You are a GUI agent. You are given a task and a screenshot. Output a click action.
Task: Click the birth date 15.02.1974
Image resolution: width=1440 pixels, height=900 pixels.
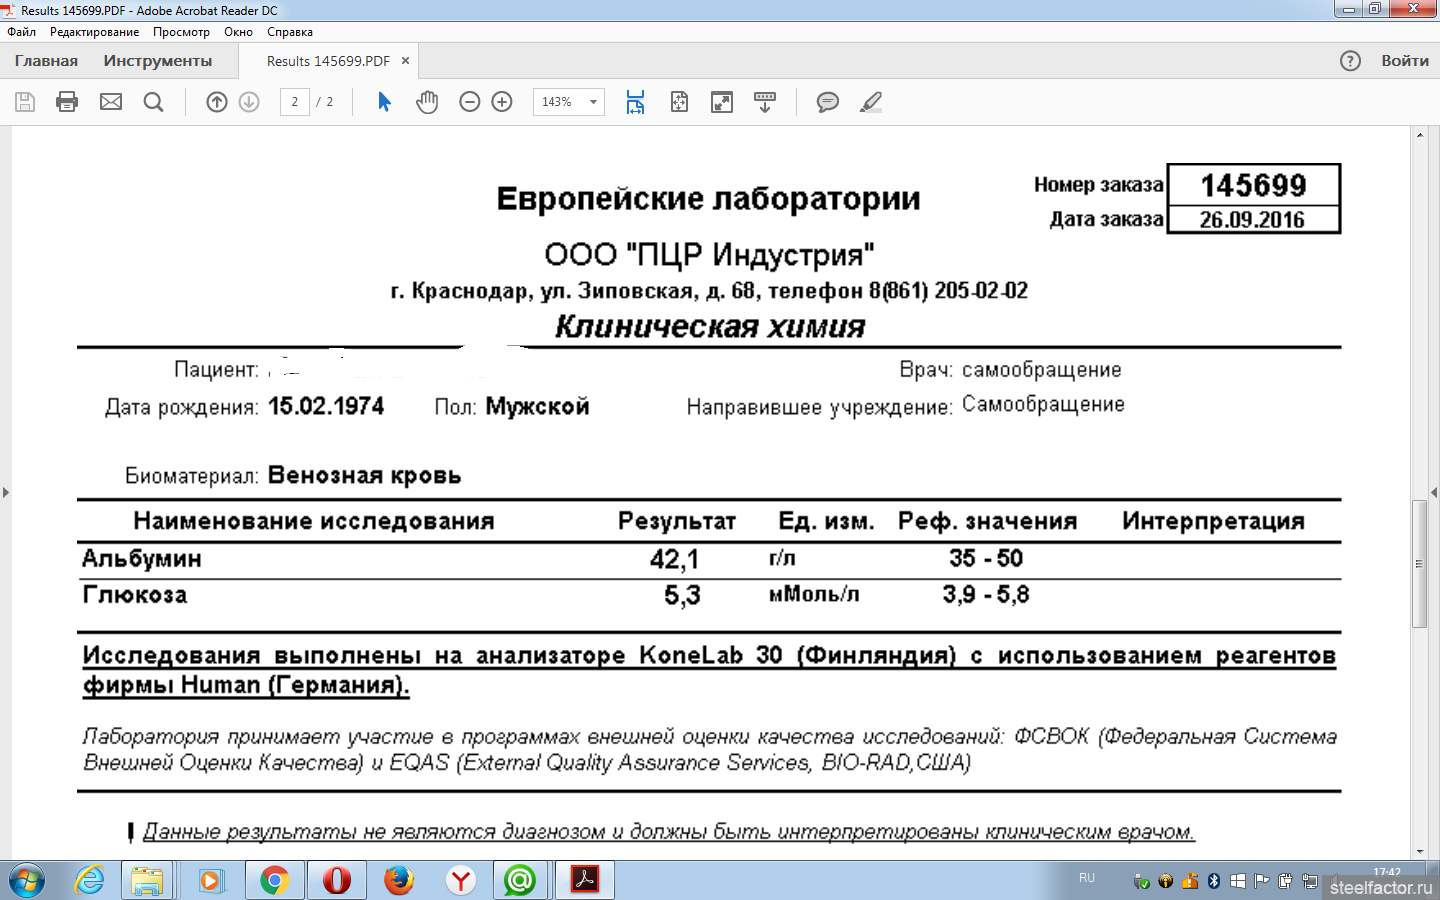326,406
